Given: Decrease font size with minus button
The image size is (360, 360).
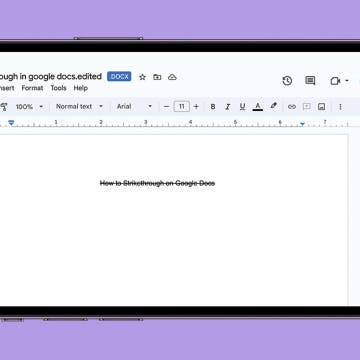Looking at the screenshot, I should point(167,107).
